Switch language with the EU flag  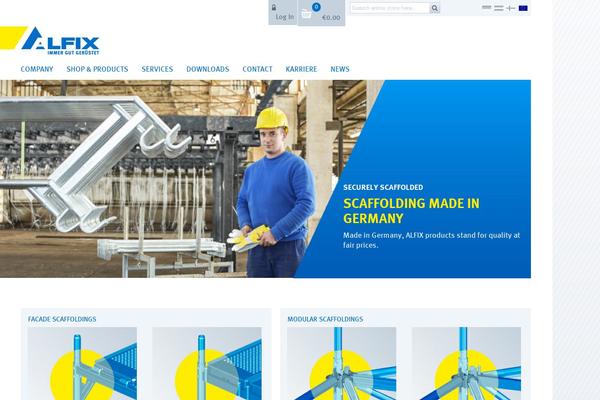pyautogui.click(x=523, y=8)
